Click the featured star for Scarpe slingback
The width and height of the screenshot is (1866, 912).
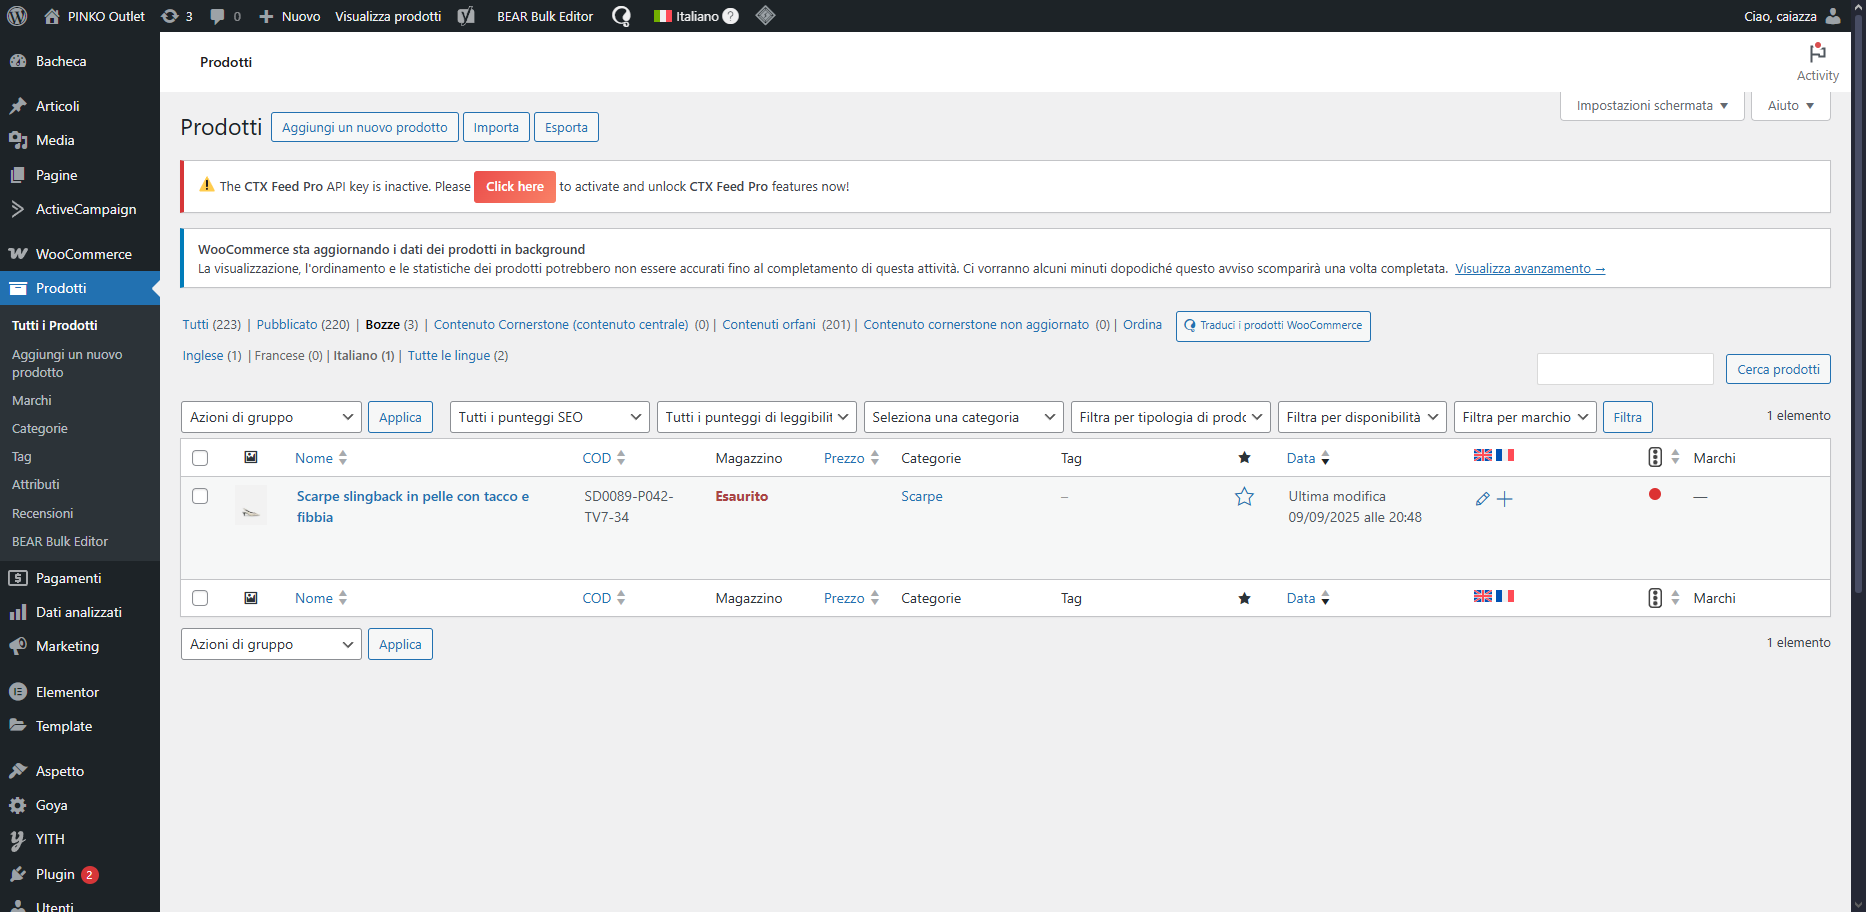pyautogui.click(x=1244, y=496)
